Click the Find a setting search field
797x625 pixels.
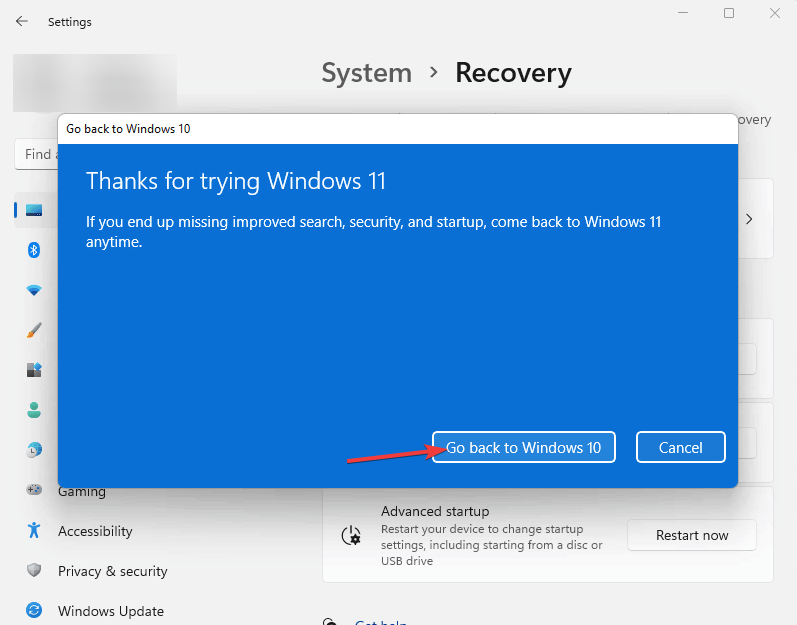(37, 154)
